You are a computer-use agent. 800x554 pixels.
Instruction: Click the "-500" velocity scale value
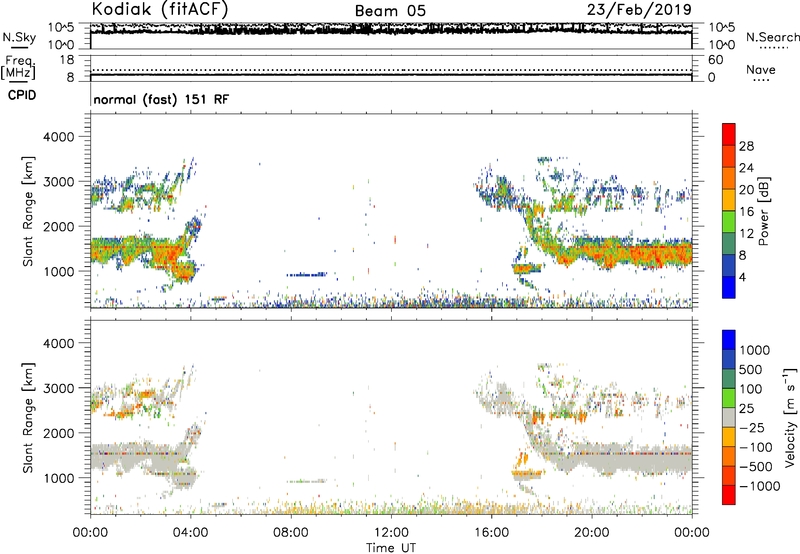[756, 467]
